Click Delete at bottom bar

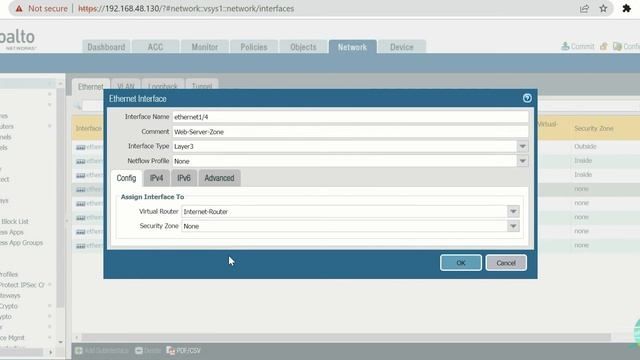(148, 351)
